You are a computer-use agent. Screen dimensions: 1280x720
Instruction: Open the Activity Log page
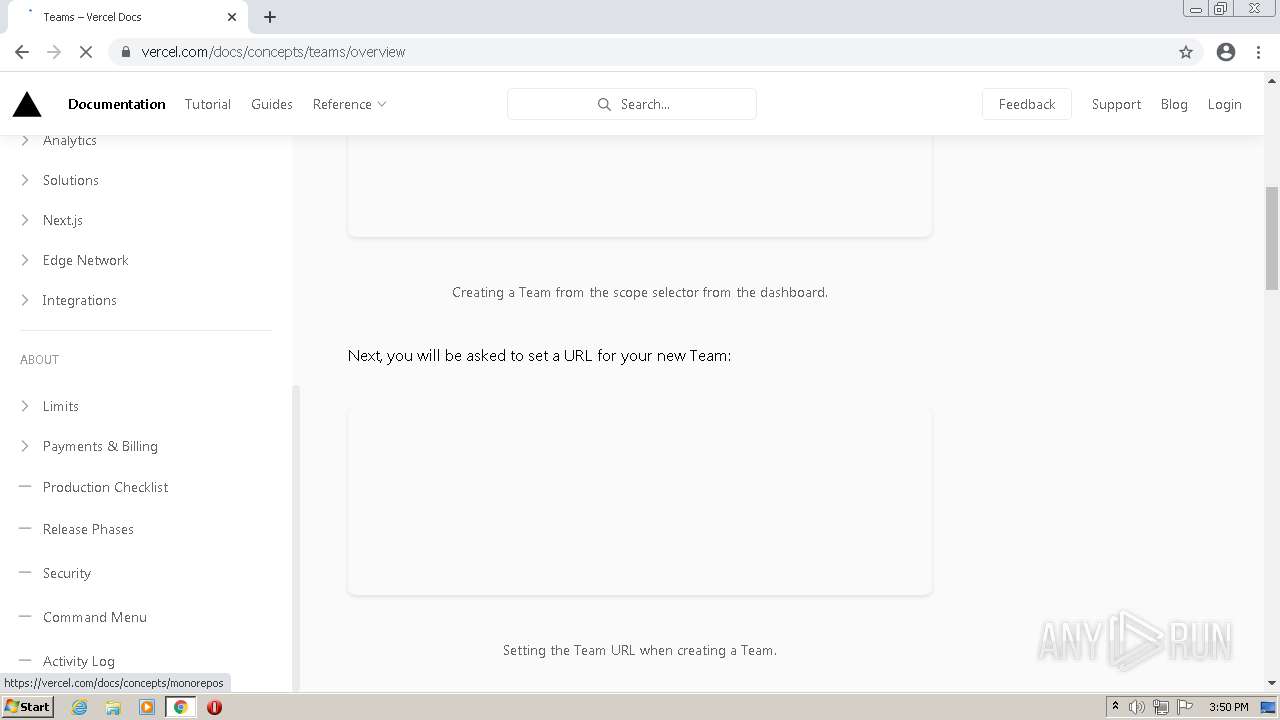79,661
